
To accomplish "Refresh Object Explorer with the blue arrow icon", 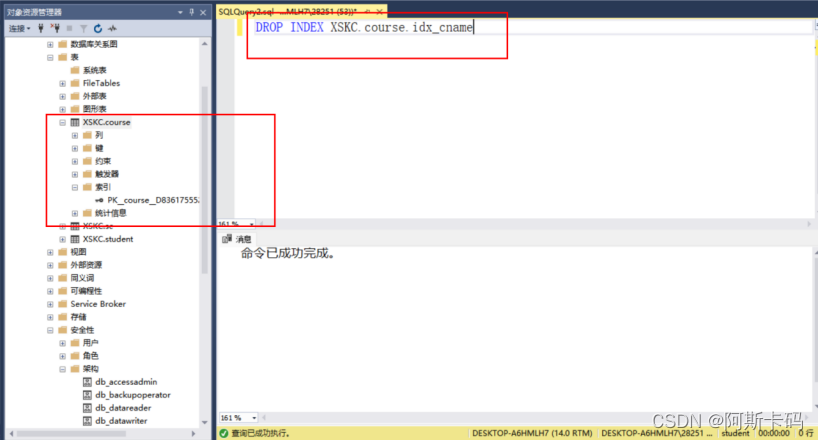I will [98, 28].
